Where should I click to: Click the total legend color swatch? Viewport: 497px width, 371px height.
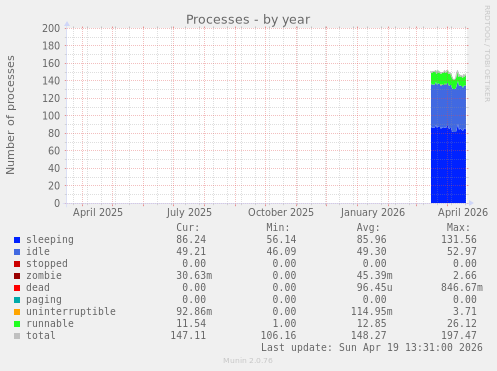(x=17, y=336)
